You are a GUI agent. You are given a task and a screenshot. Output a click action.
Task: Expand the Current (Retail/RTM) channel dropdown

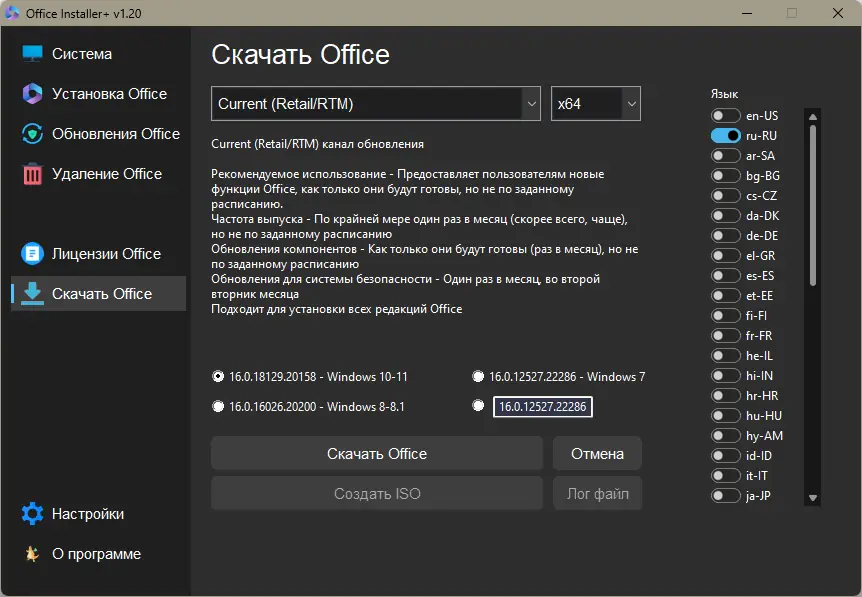[x=376, y=104]
